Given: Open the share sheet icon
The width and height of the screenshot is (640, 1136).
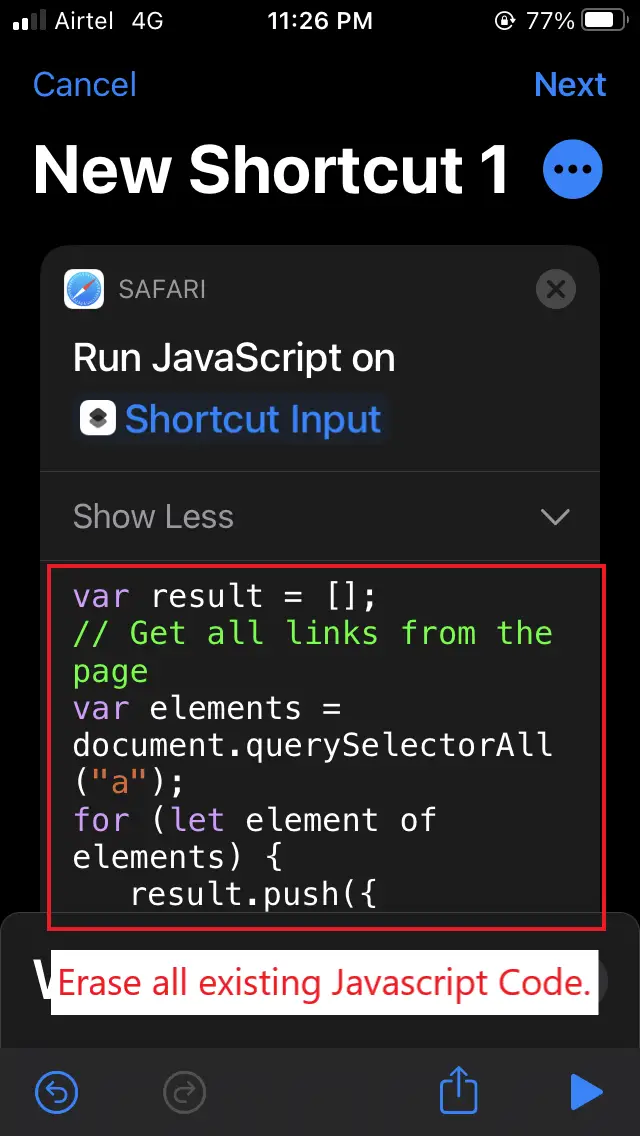Looking at the screenshot, I should (459, 1089).
